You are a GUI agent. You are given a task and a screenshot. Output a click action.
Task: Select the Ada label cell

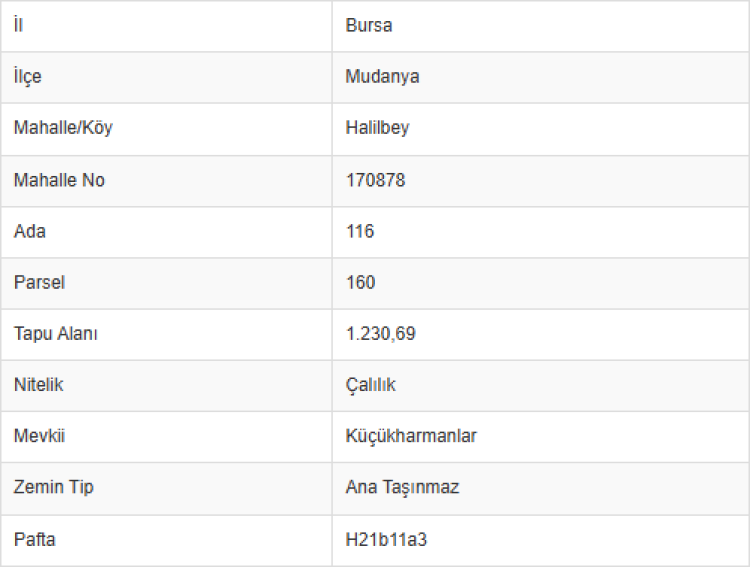30,231
